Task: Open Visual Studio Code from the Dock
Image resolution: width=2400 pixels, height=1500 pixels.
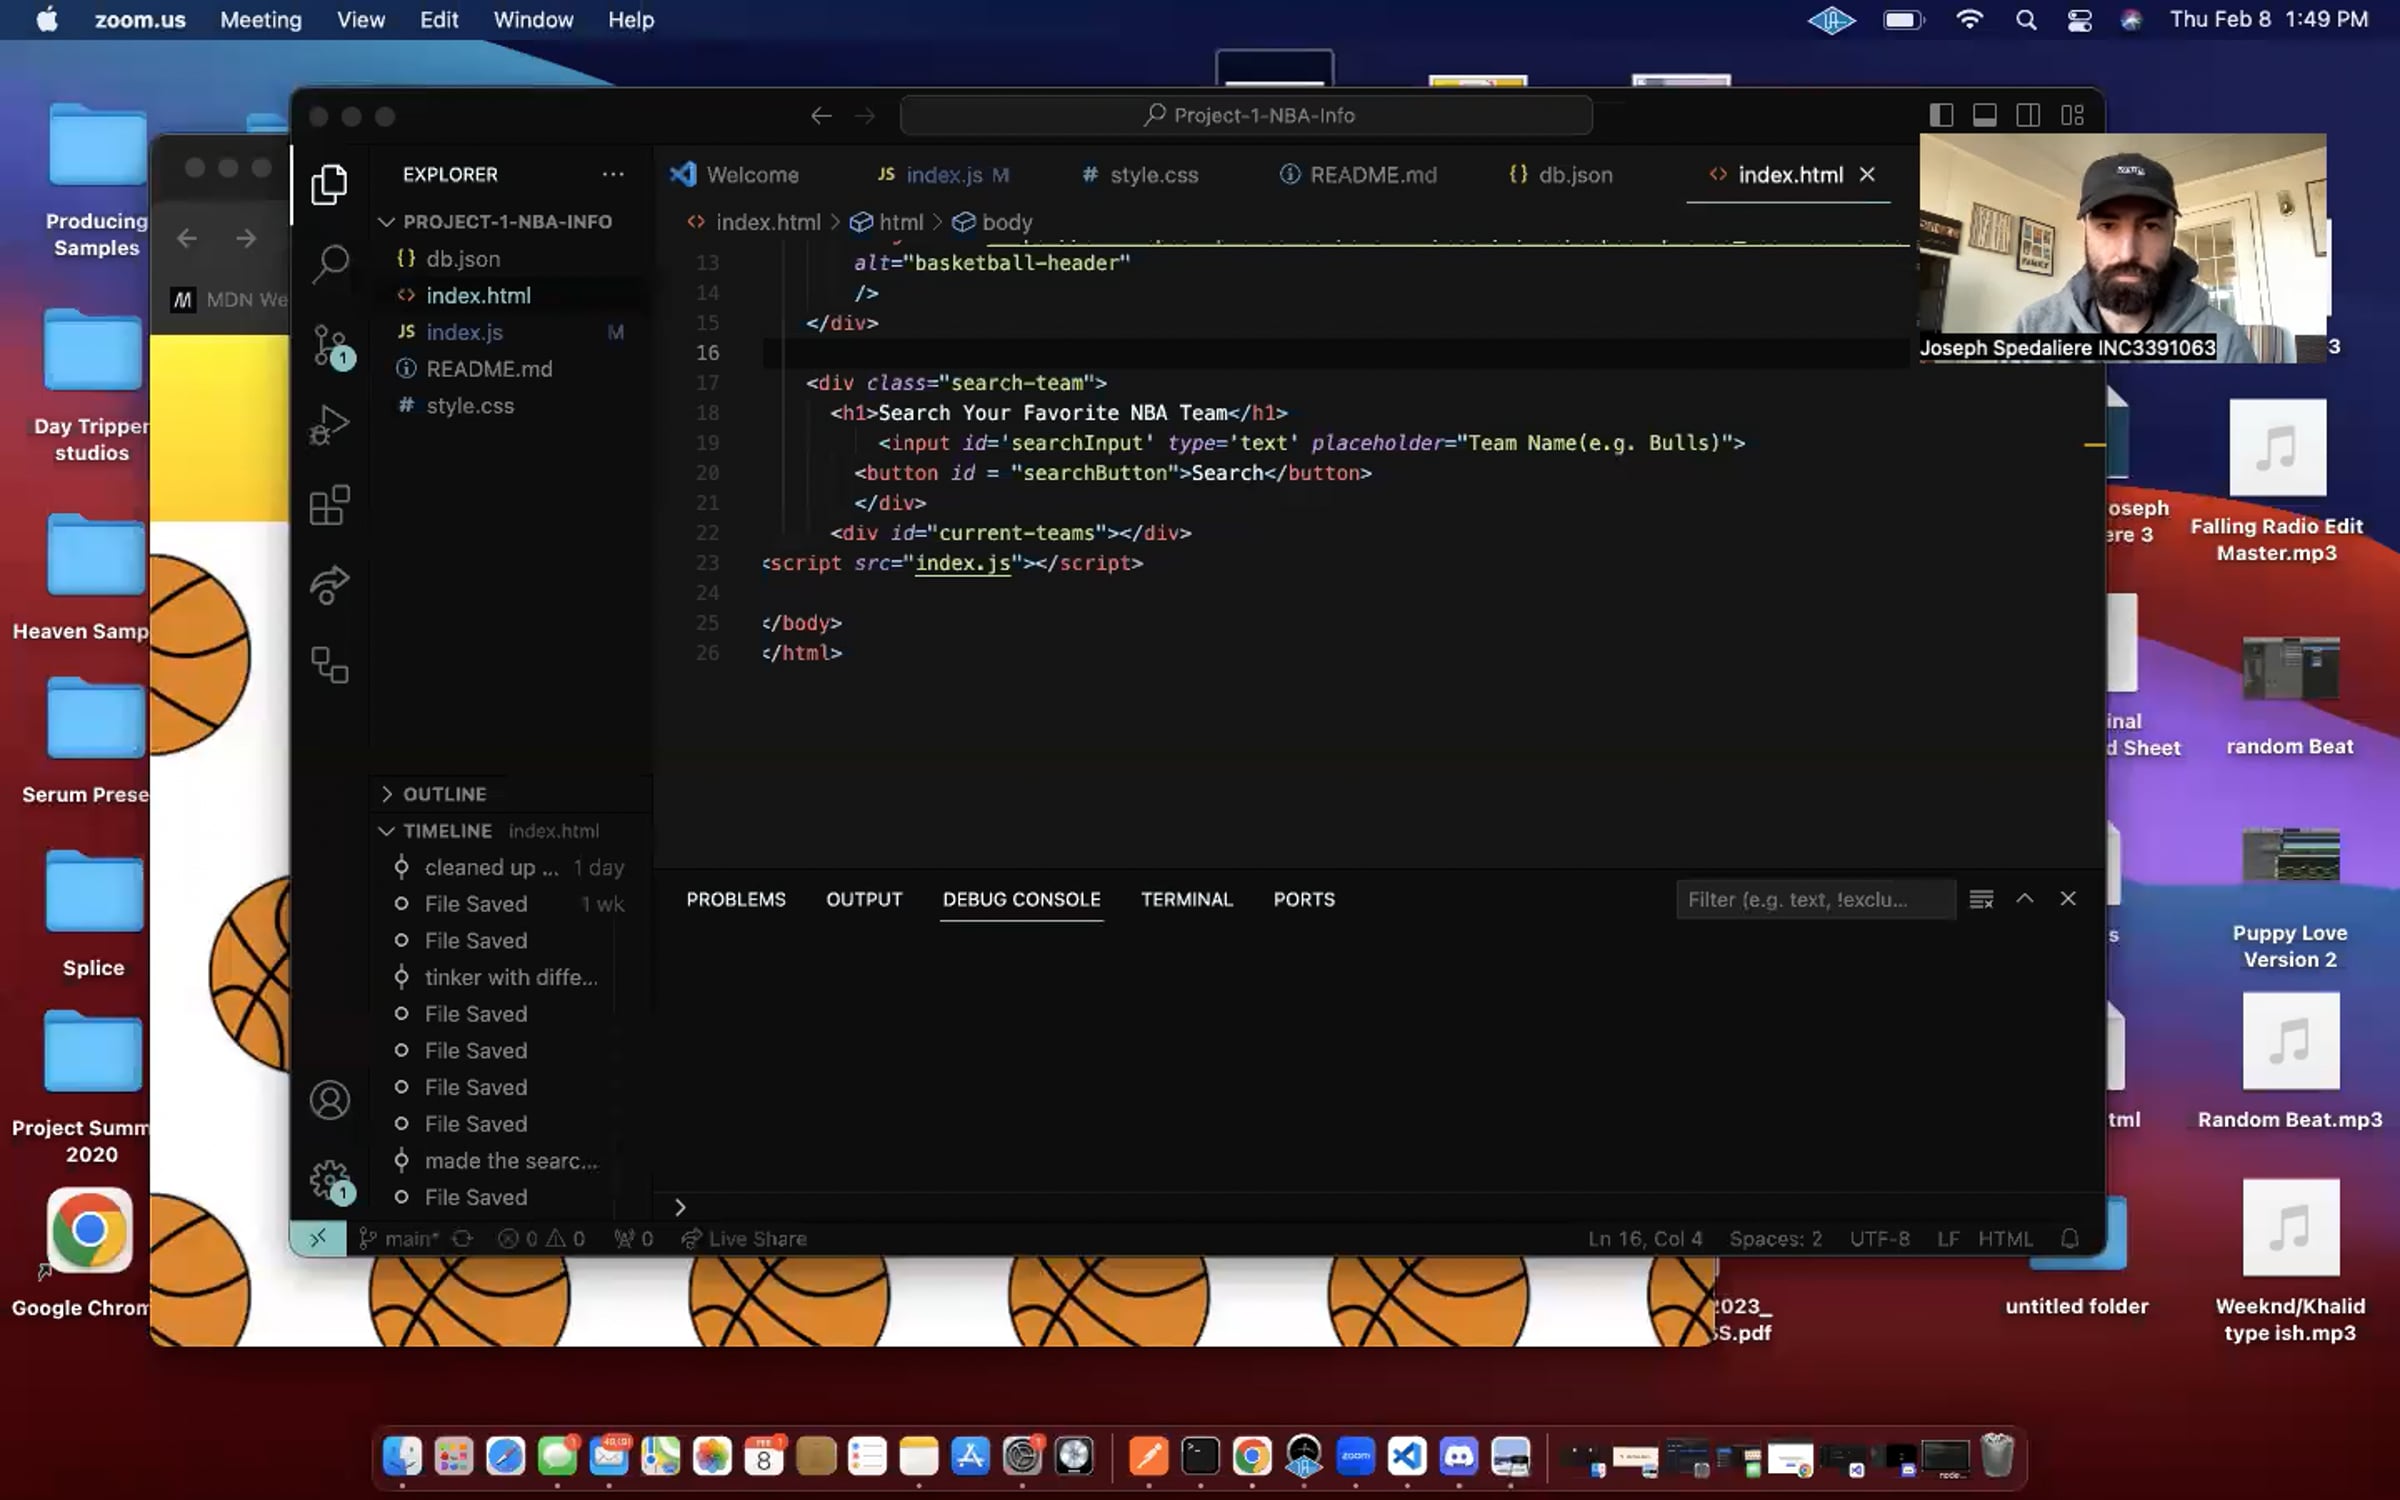Action: pyautogui.click(x=1406, y=1456)
